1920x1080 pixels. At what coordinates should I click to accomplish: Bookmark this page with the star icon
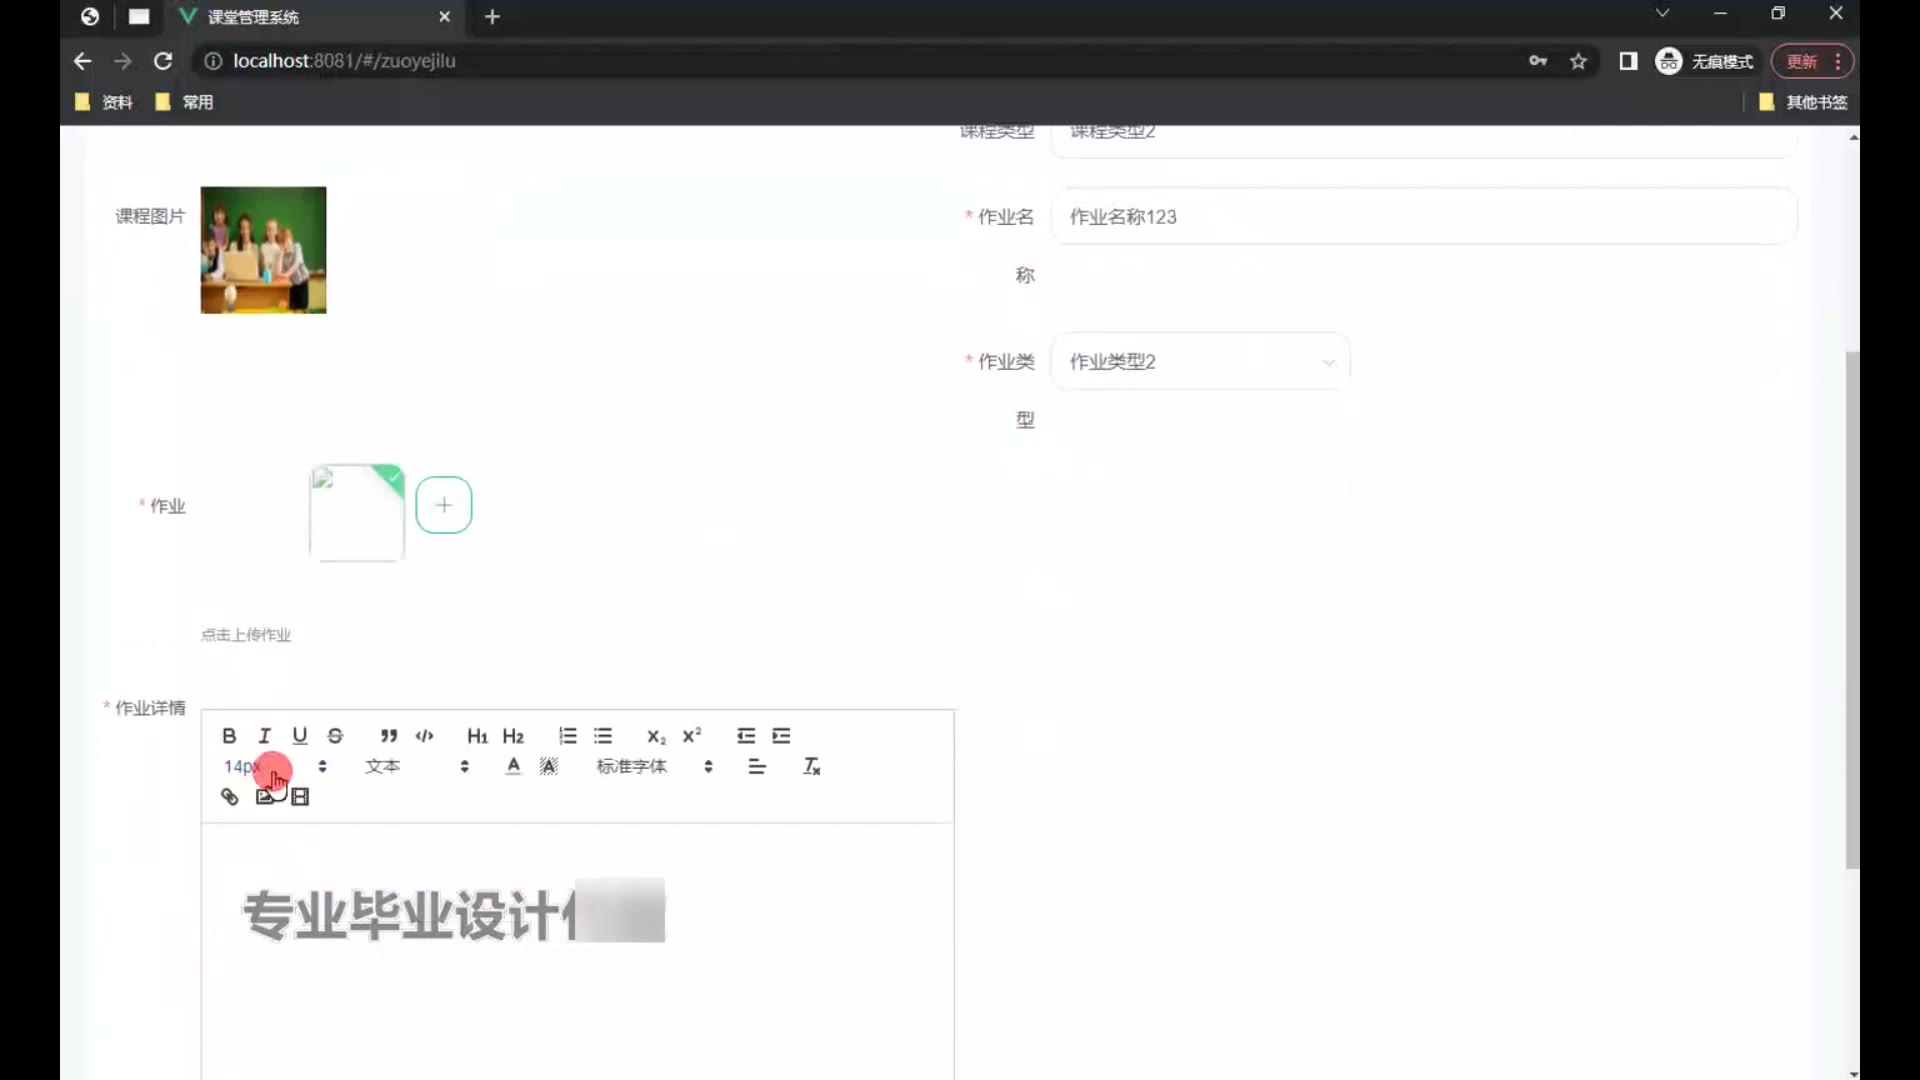coord(1578,61)
